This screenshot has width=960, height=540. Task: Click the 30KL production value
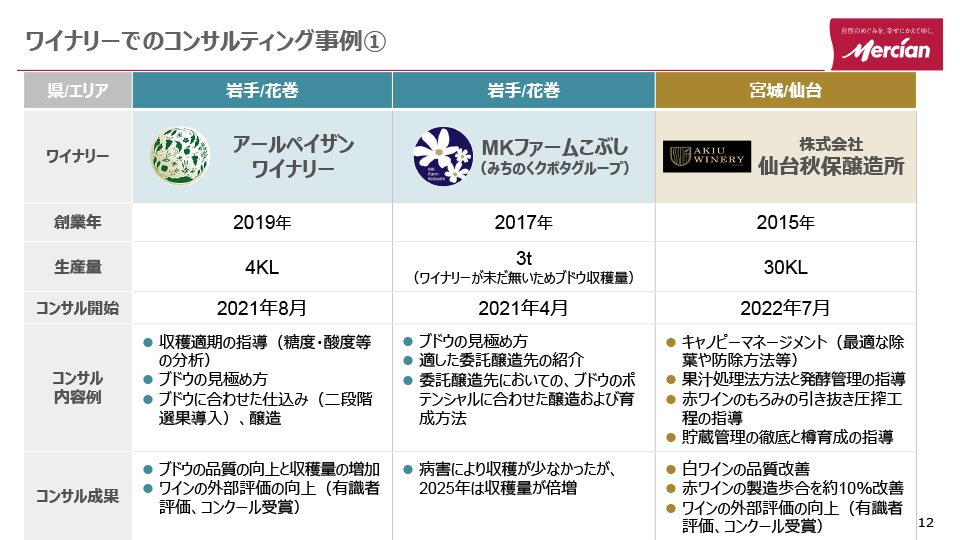click(786, 268)
